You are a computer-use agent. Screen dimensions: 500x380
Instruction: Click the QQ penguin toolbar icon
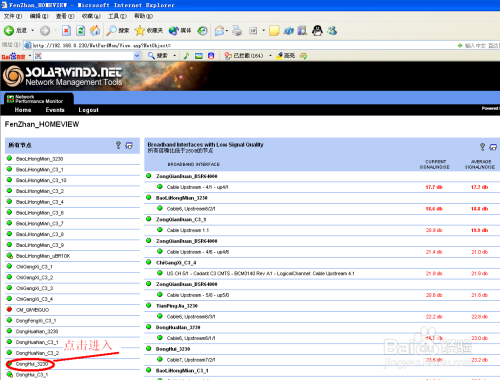point(317,30)
